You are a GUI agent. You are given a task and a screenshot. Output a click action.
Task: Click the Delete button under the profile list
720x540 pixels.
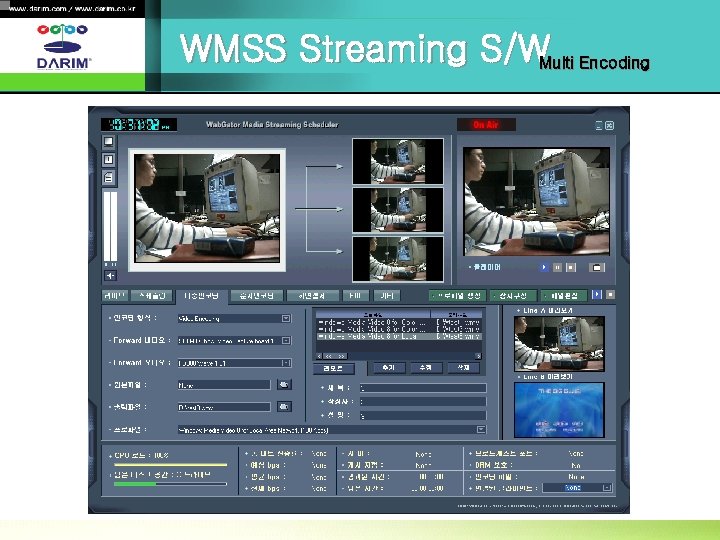pos(463,368)
